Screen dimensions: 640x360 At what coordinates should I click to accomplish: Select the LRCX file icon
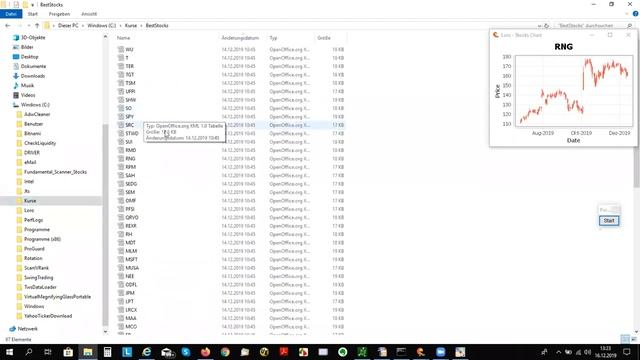(x=121, y=310)
